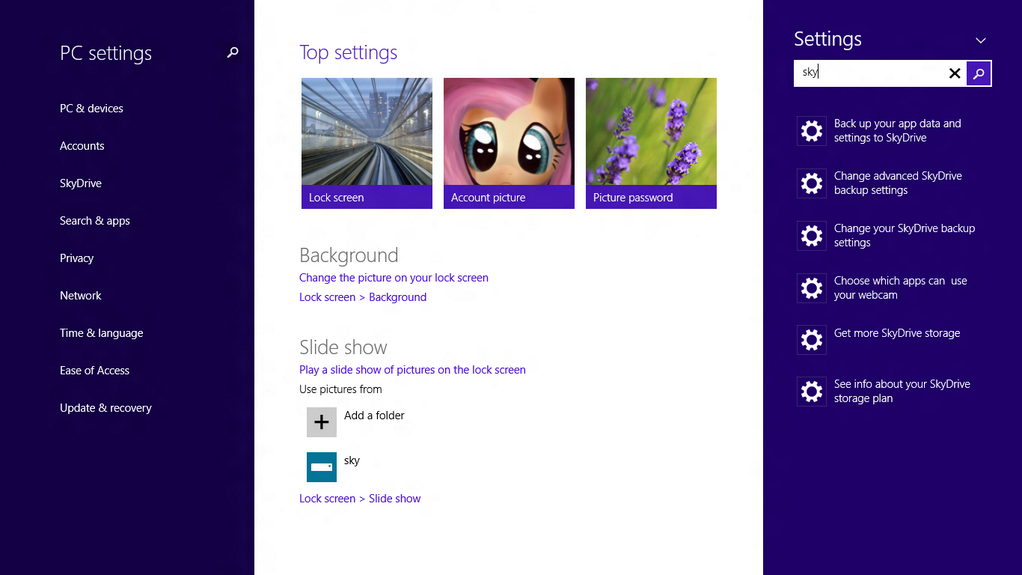Open Get more SkyDrive storage result
This screenshot has height=575, width=1022.
896,333
